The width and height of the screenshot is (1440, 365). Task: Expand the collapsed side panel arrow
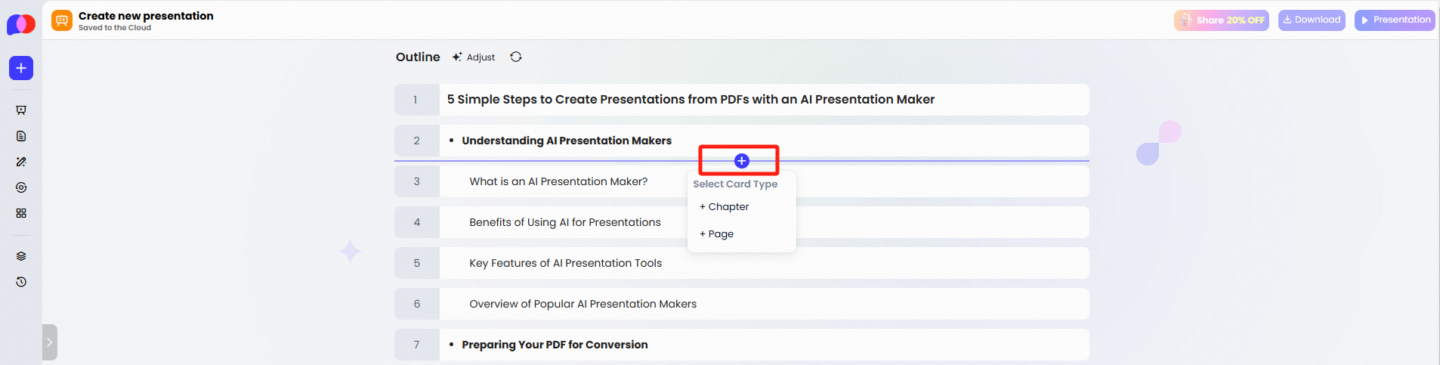pos(50,343)
